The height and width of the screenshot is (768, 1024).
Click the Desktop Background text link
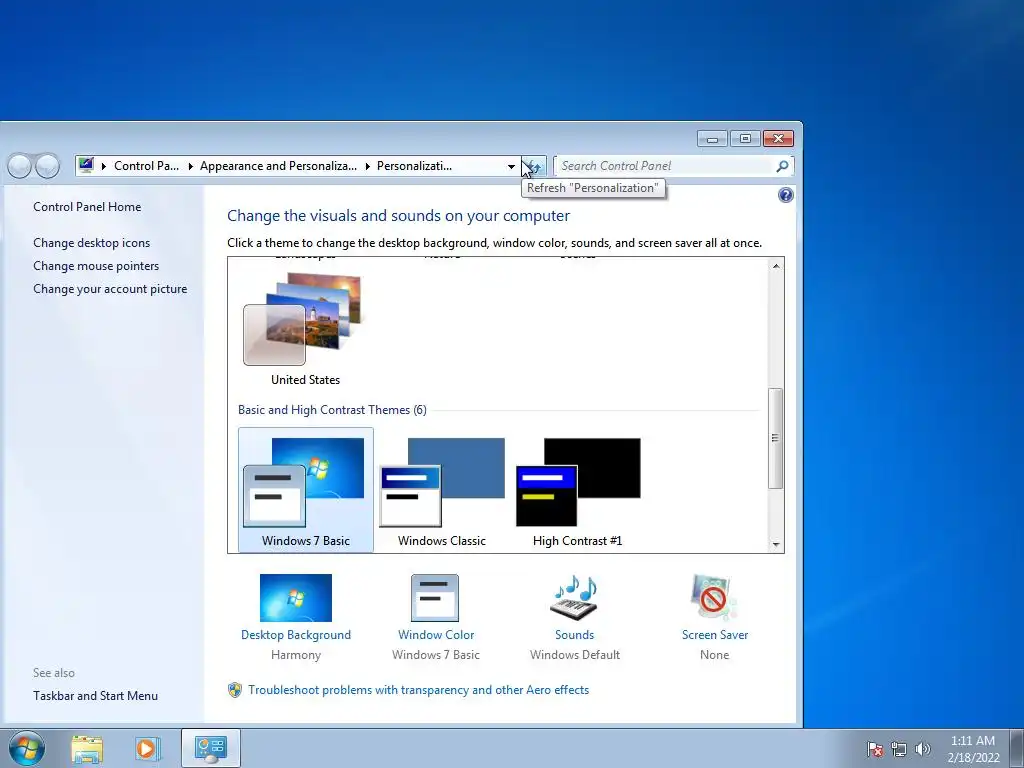296,635
